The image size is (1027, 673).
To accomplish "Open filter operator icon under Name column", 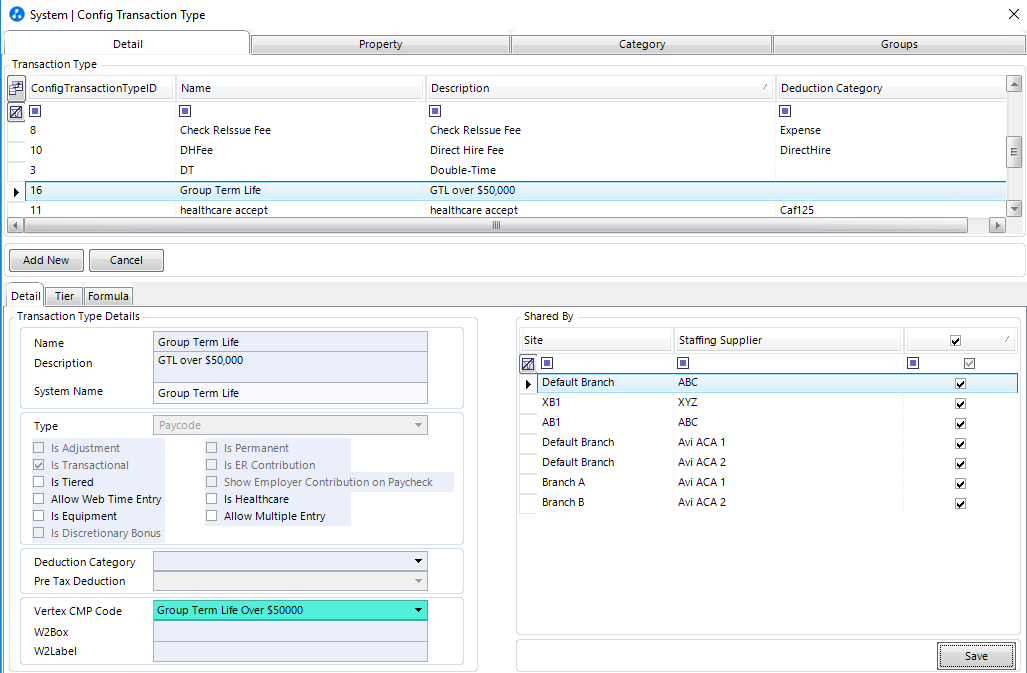I will click(185, 111).
